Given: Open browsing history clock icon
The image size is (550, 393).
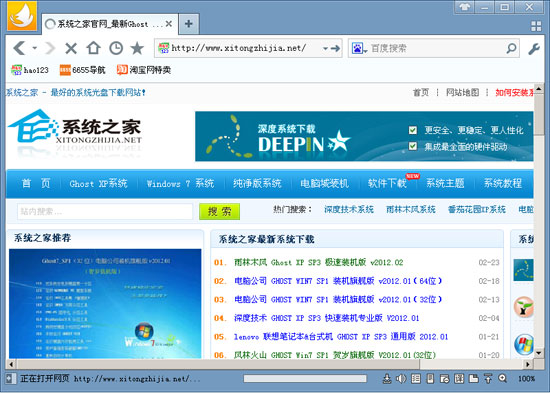Looking at the screenshot, I should (x=116, y=48).
